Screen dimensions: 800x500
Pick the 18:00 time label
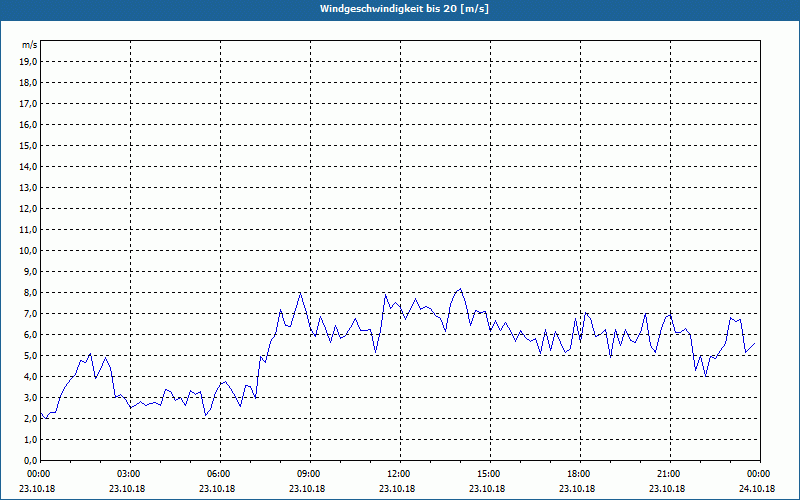580,474
